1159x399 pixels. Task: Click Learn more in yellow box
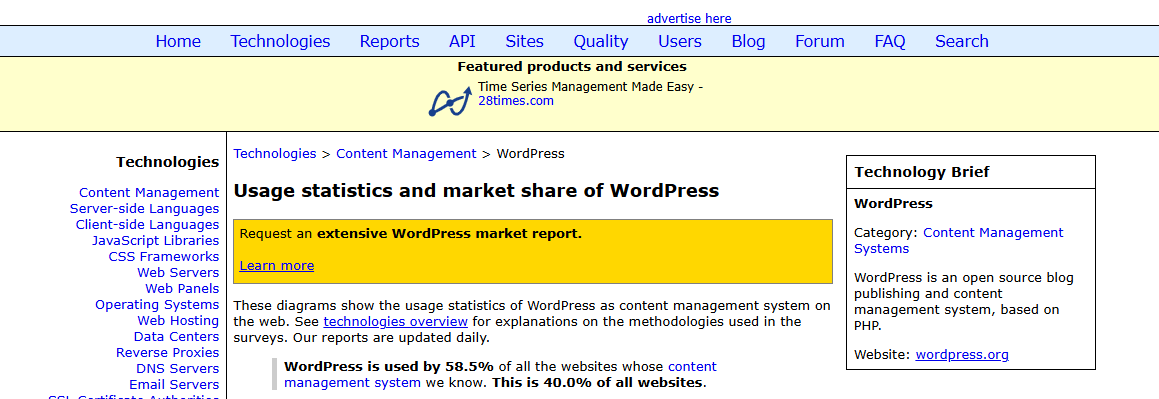point(276,265)
